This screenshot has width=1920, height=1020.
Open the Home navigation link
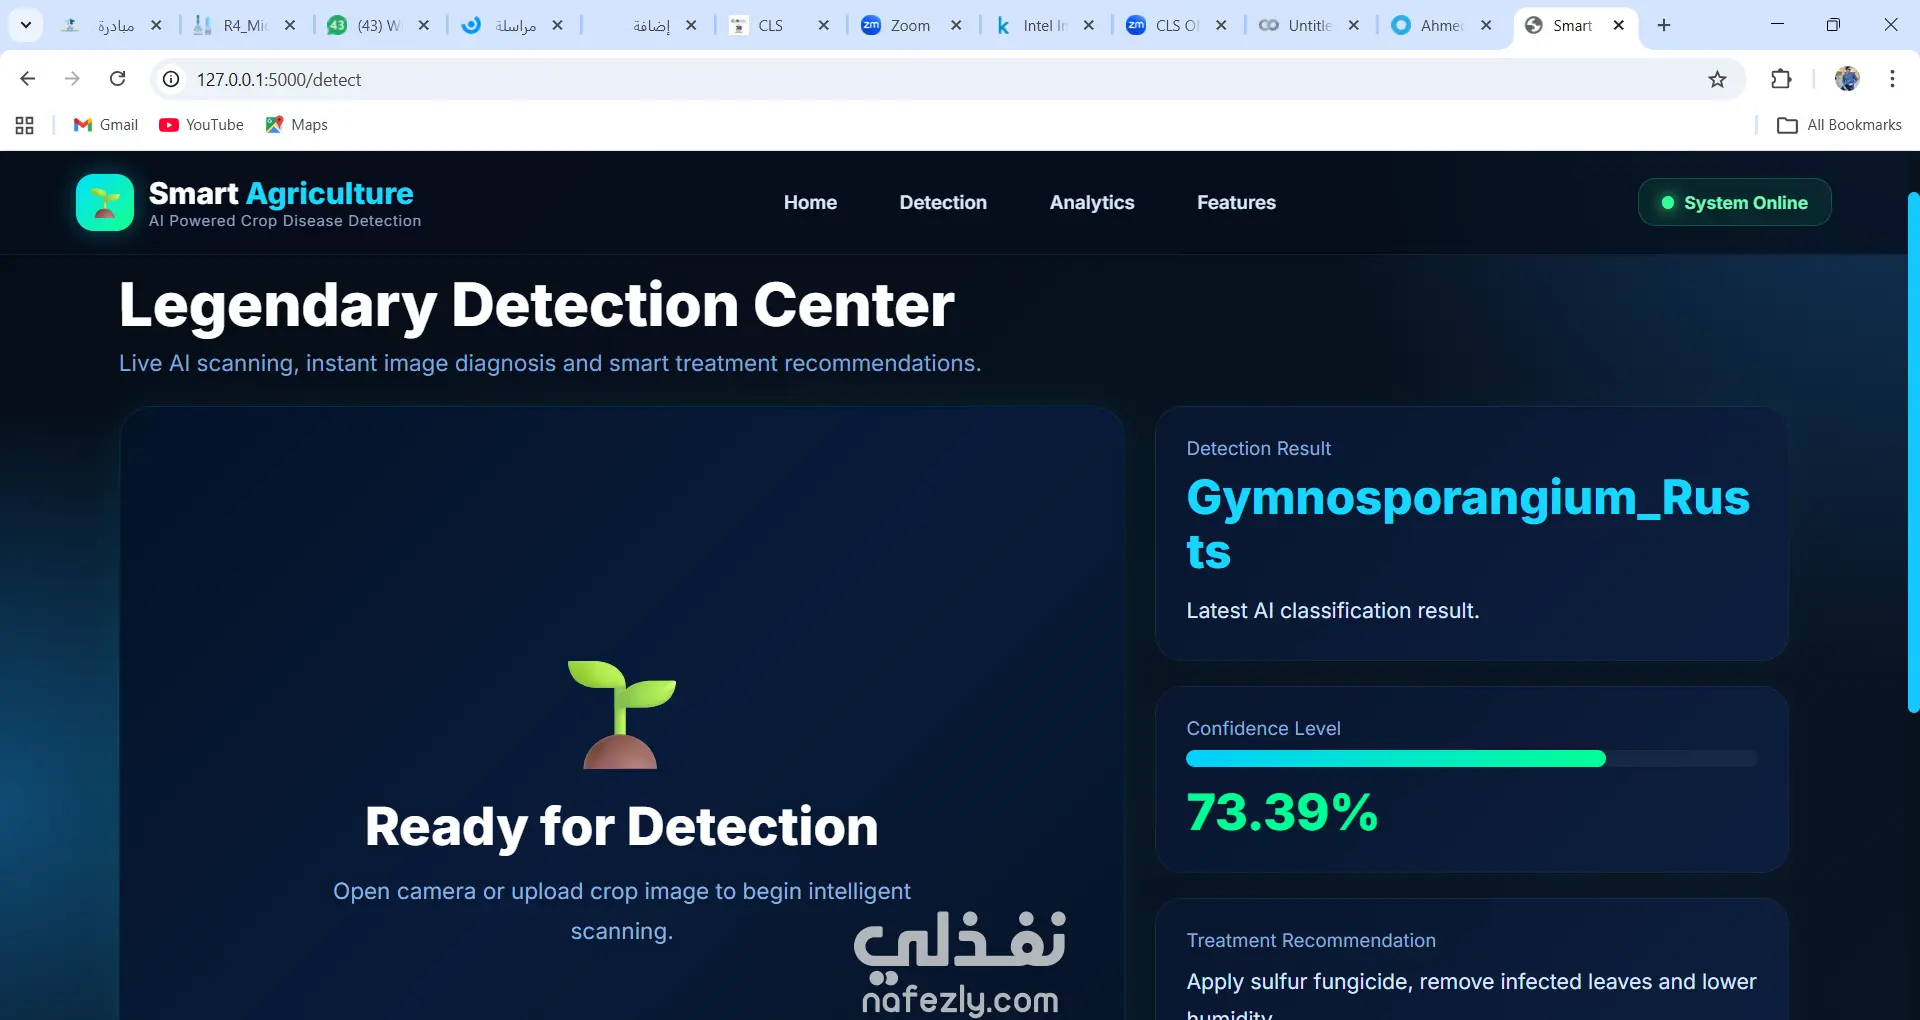pyautogui.click(x=810, y=202)
